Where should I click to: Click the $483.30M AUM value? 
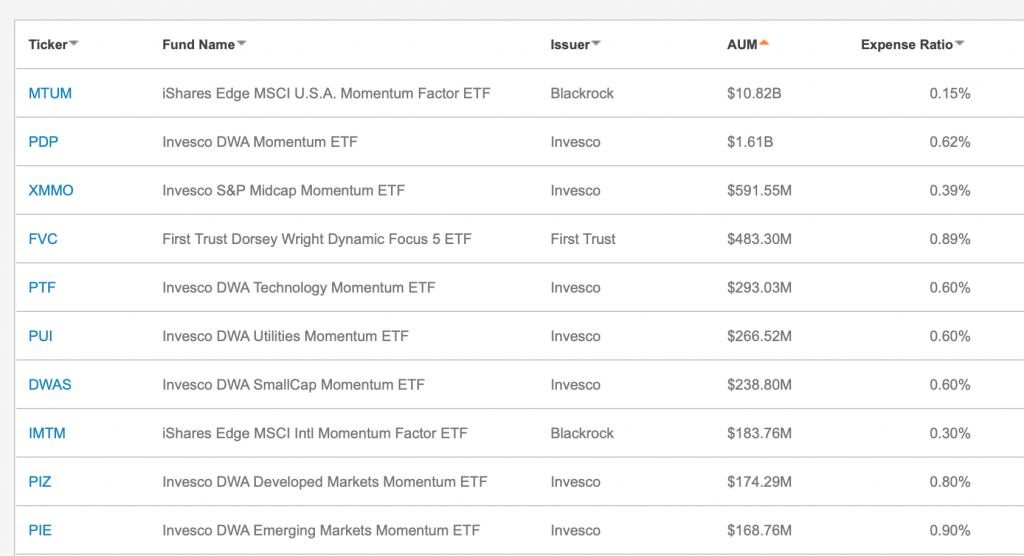(x=759, y=239)
